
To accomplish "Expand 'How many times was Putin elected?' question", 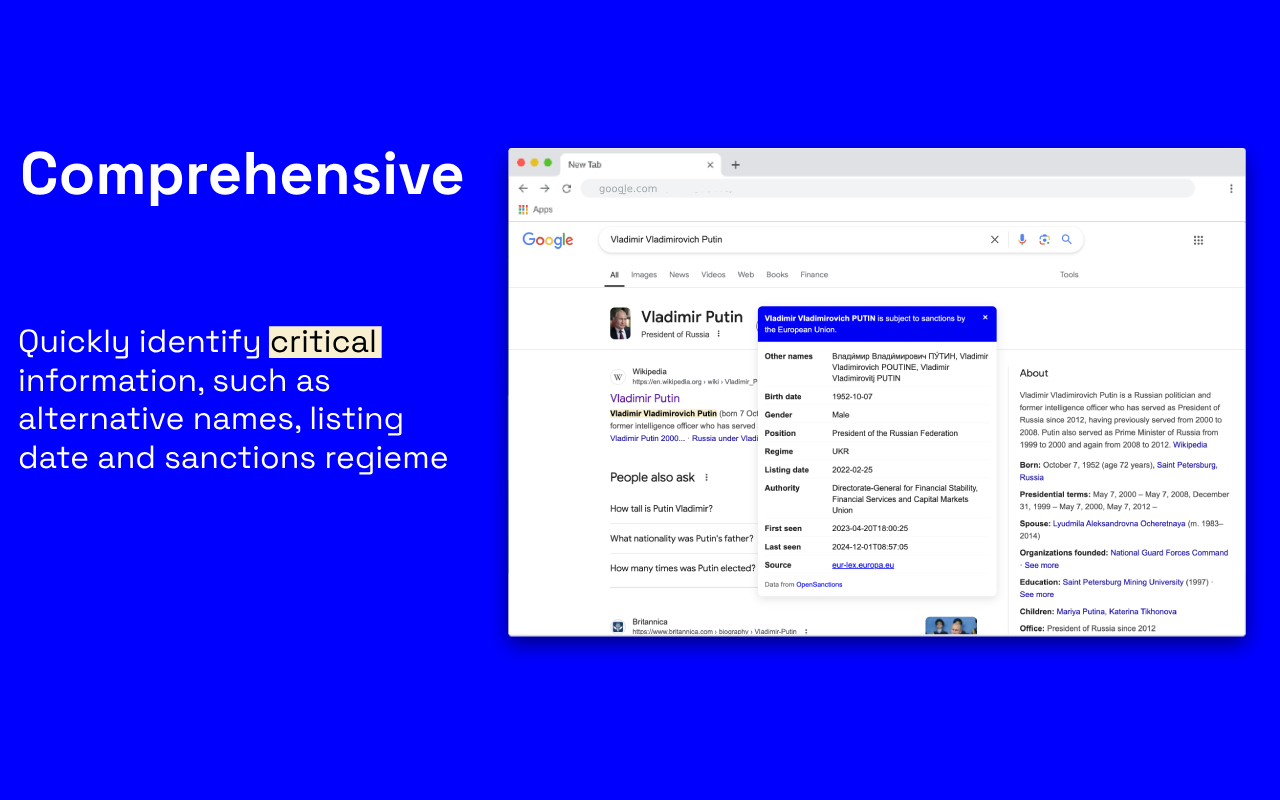I will 683,568.
